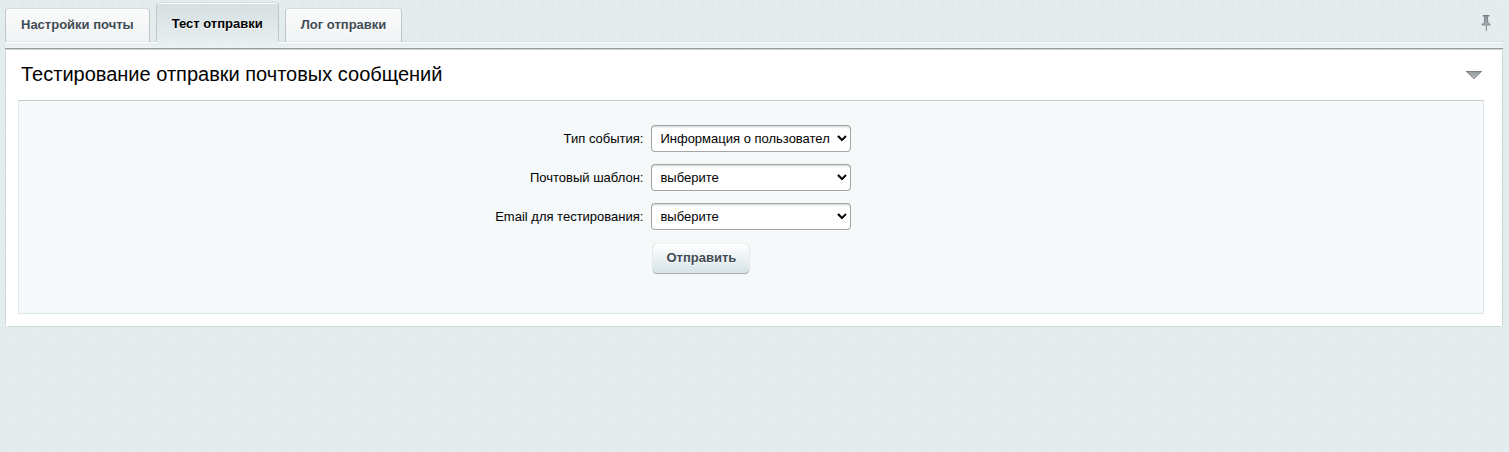Click heading Тестирование отправки почтовых сообщений
The width and height of the screenshot is (1509, 452).
tap(232, 75)
